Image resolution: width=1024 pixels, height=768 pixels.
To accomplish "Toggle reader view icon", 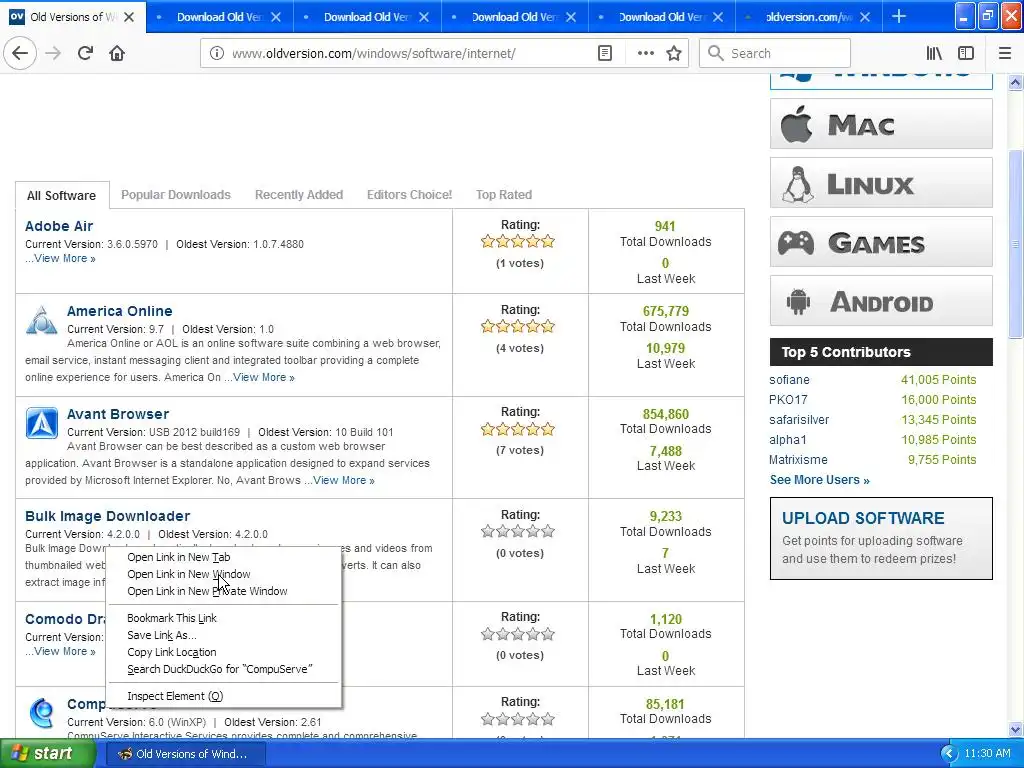I will (x=605, y=53).
